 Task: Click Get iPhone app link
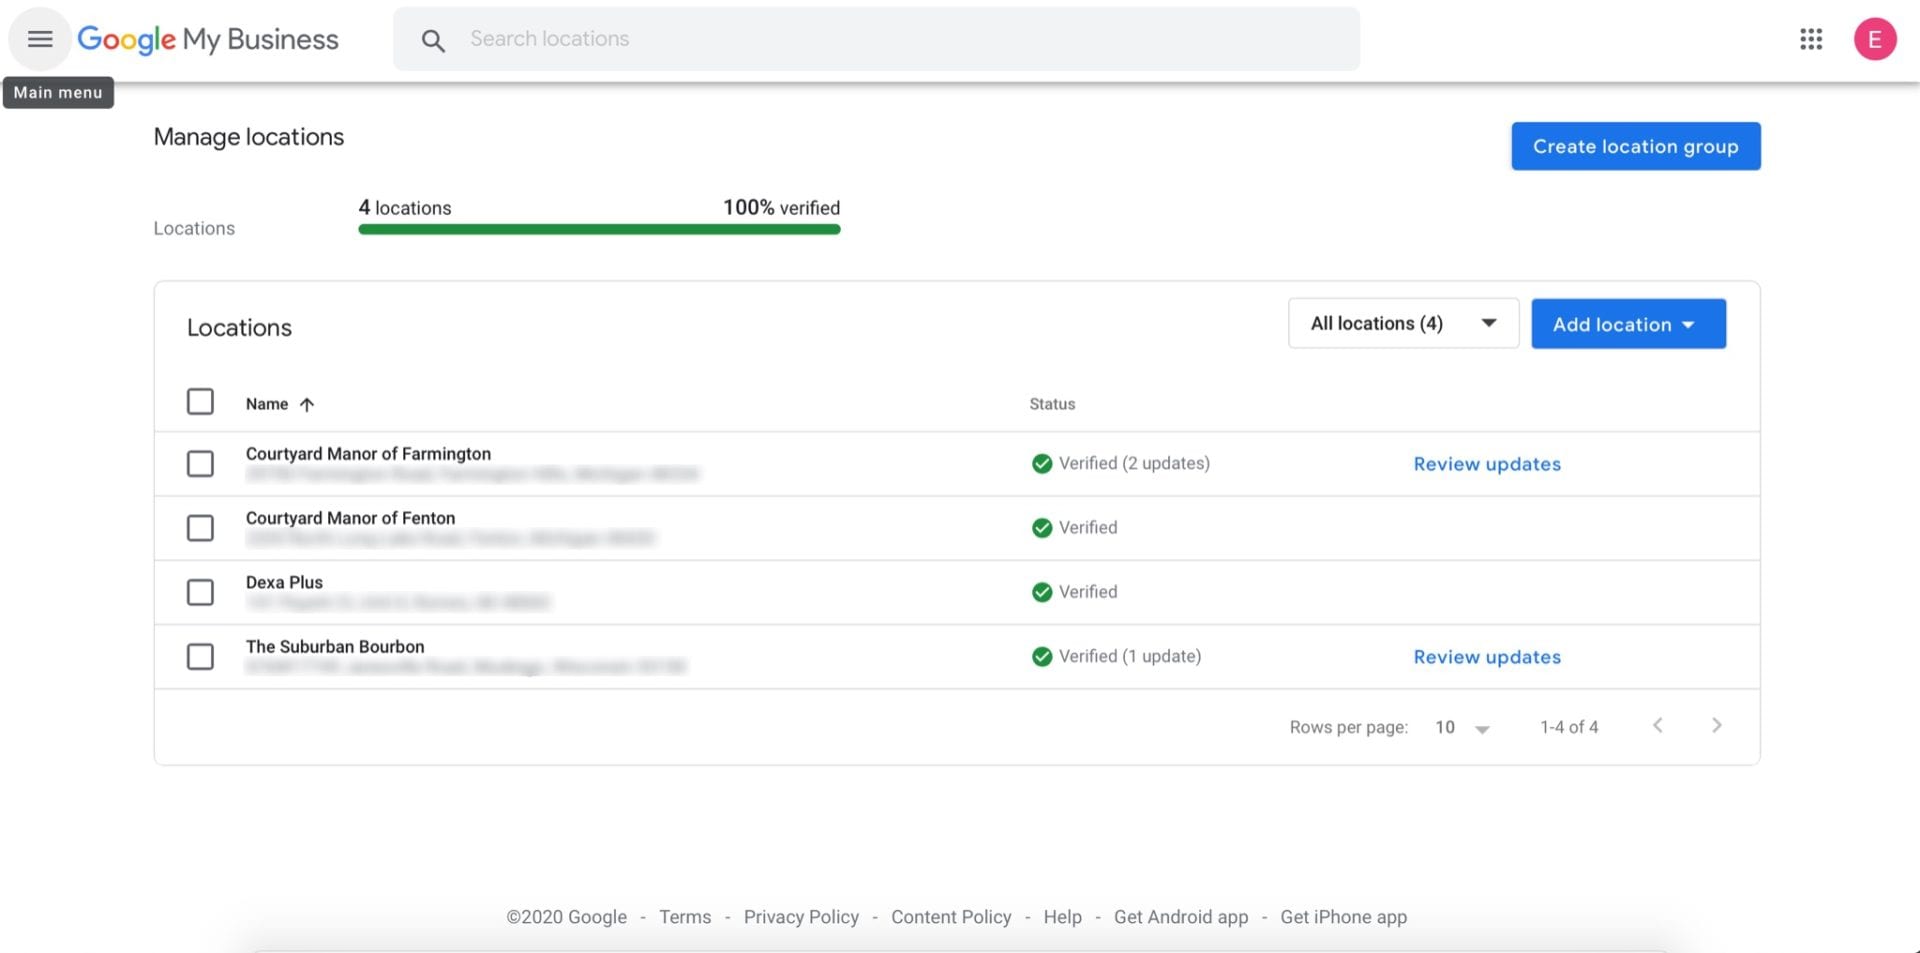(x=1343, y=917)
